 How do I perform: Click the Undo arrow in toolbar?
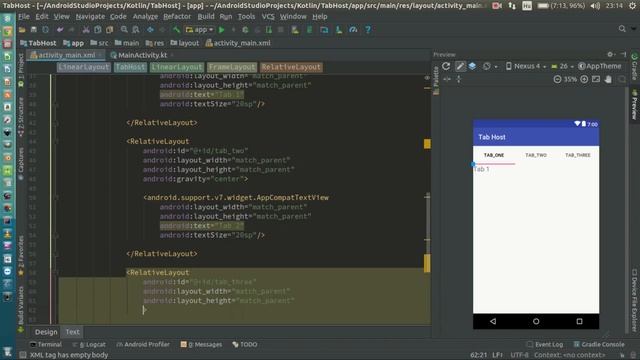click(60, 30)
